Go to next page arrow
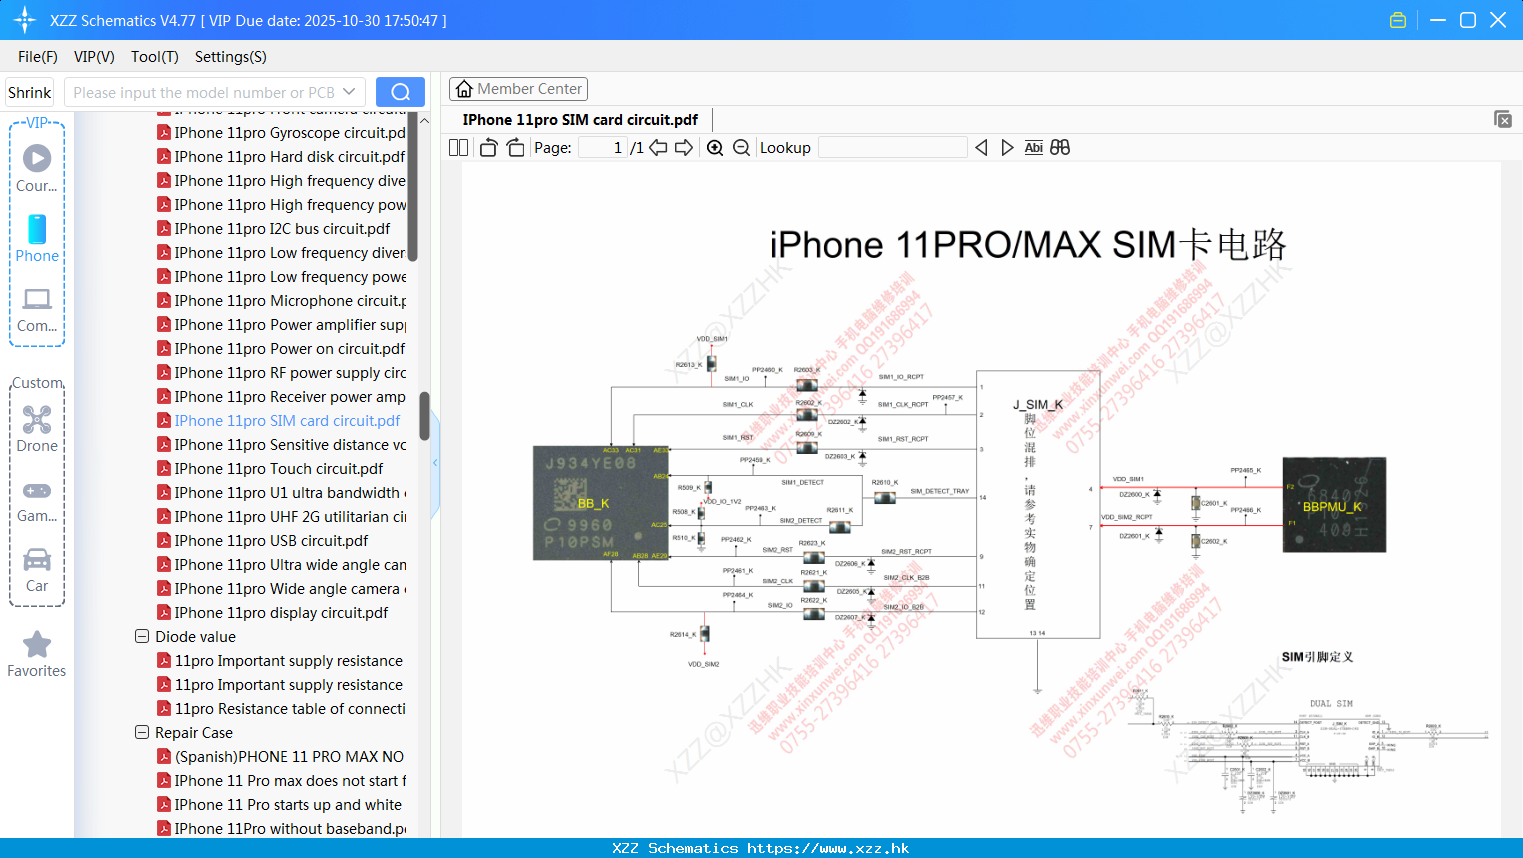The width and height of the screenshot is (1523, 858). (684, 148)
